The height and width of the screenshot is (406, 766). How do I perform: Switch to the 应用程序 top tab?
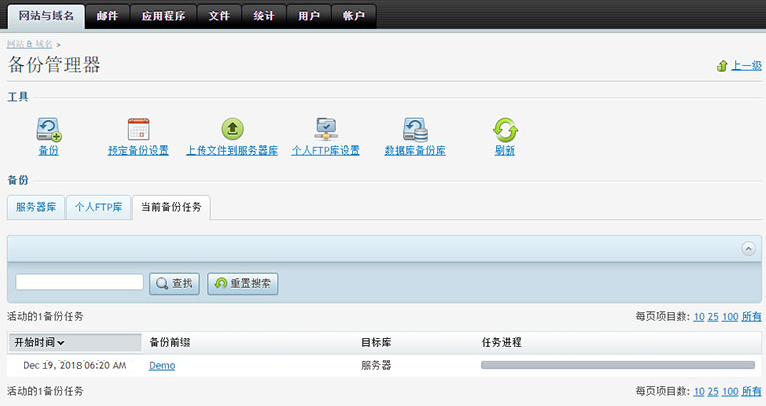click(163, 16)
